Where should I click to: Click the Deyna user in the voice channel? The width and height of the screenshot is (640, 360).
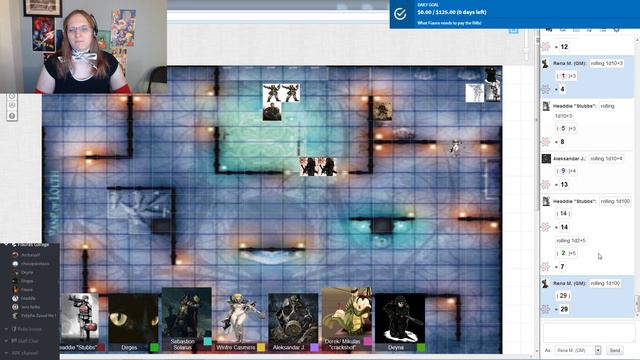(x=27, y=272)
